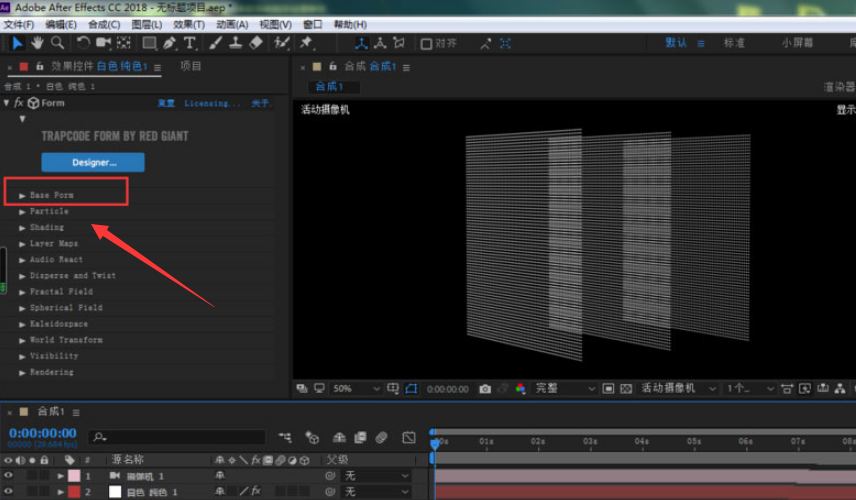
Task: Click the red label color of layer 2
Action: point(73,492)
